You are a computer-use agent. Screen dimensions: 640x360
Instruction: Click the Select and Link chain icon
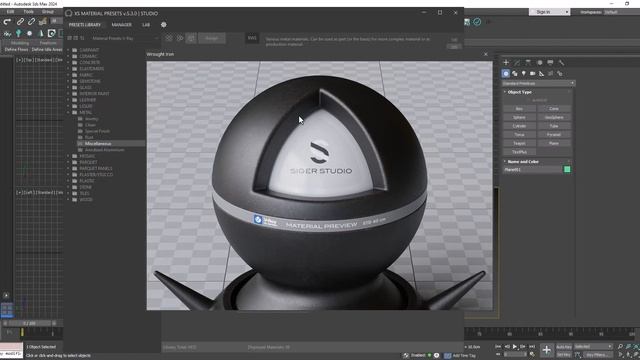tap(20, 22)
